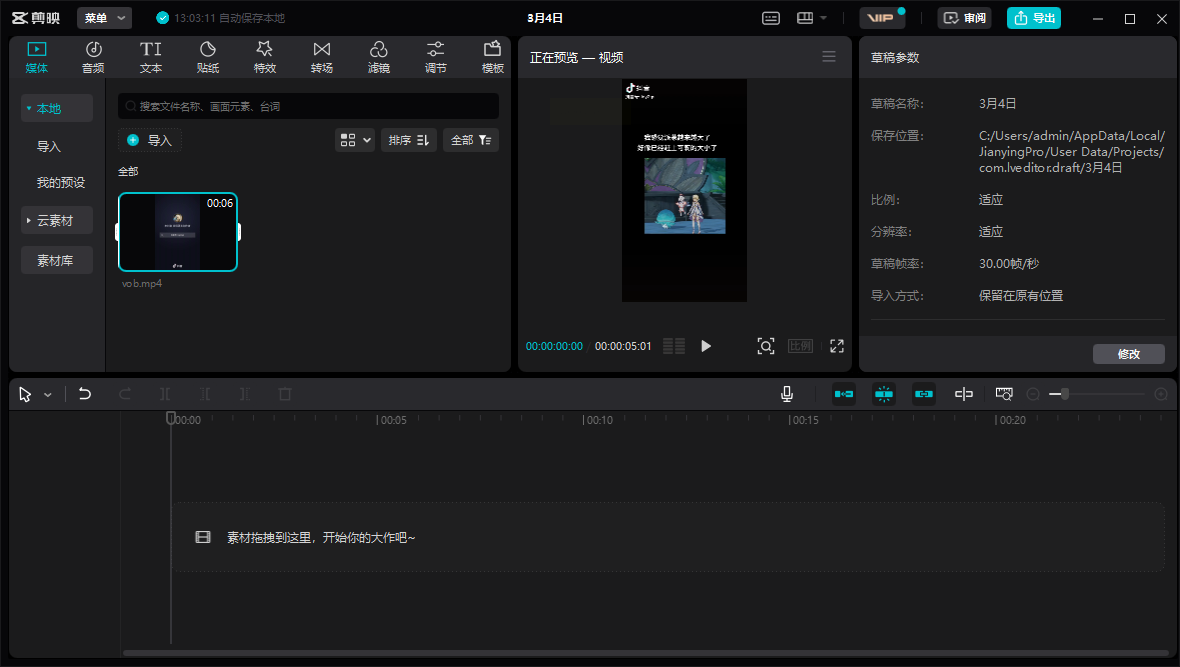Switch to the 音频 audio tab
1180x667 pixels.
point(93,57)
